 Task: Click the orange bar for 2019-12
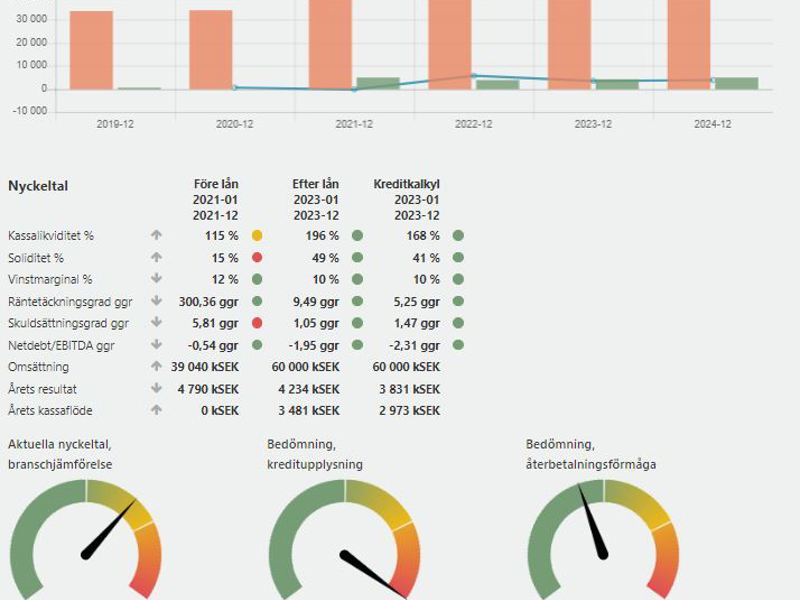[x=91, y=50]
